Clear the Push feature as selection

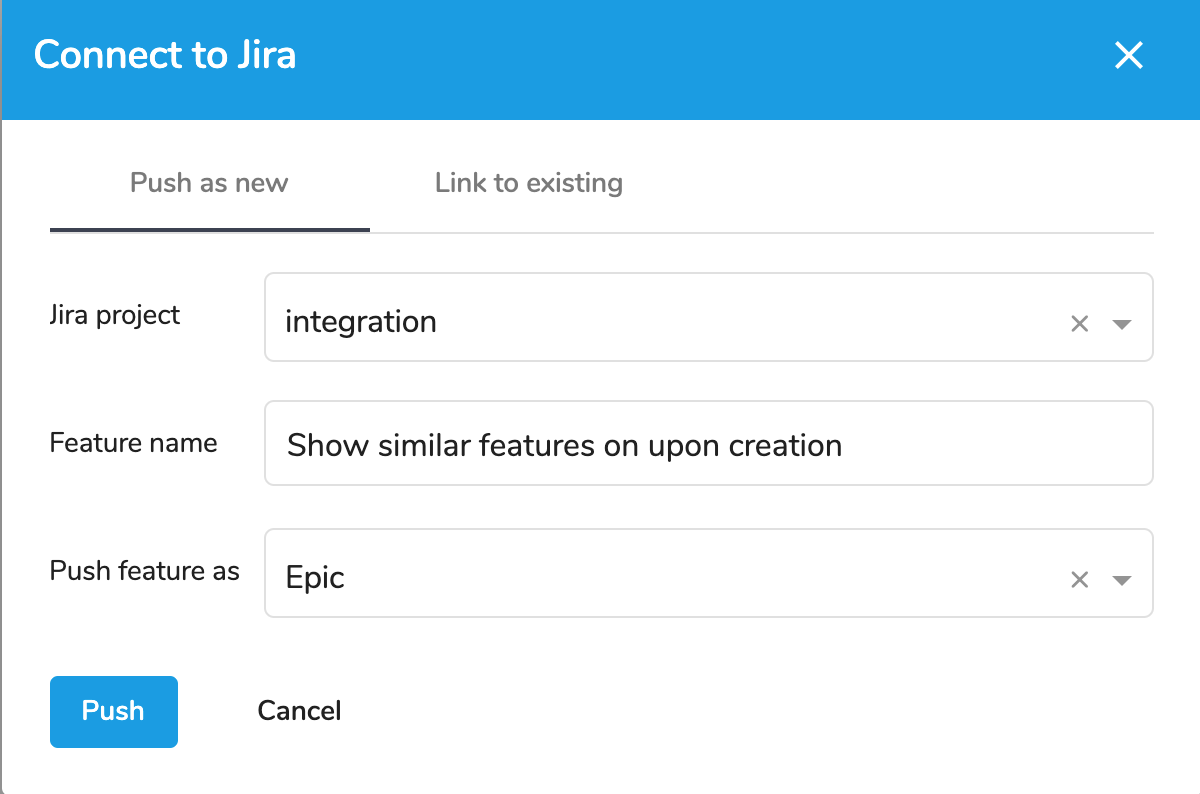tap(1079, 580)
